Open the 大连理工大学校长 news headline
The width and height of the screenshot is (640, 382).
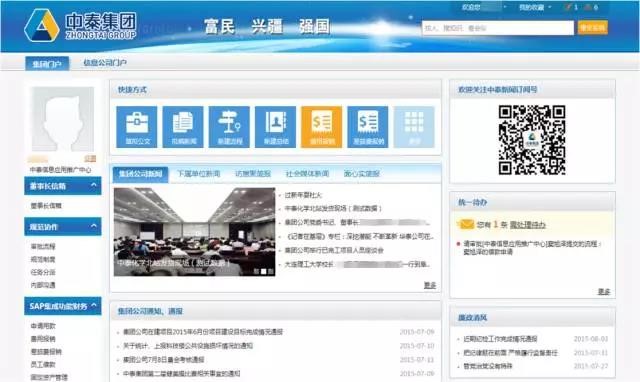pyautogui.click(x=358, y=264)
